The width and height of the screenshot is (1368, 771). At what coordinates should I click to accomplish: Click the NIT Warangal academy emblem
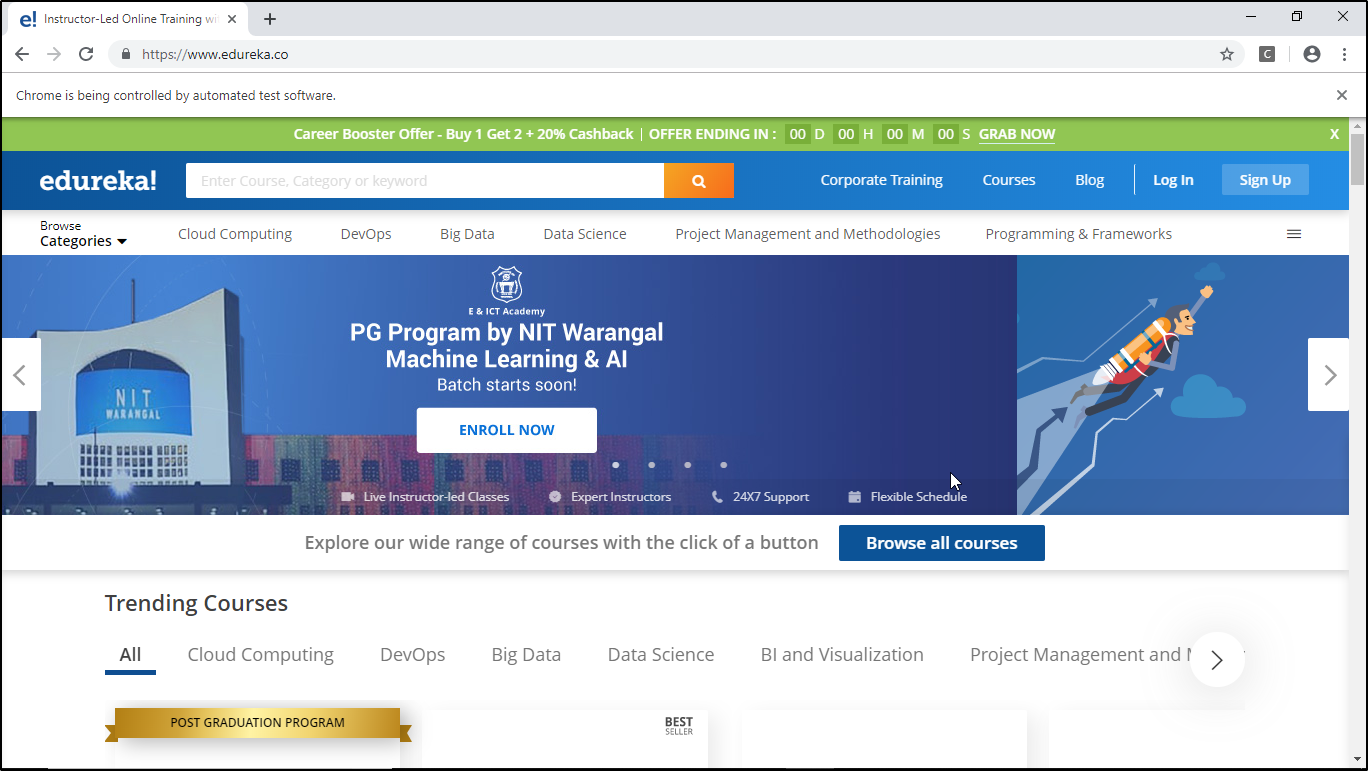(506, 285)
